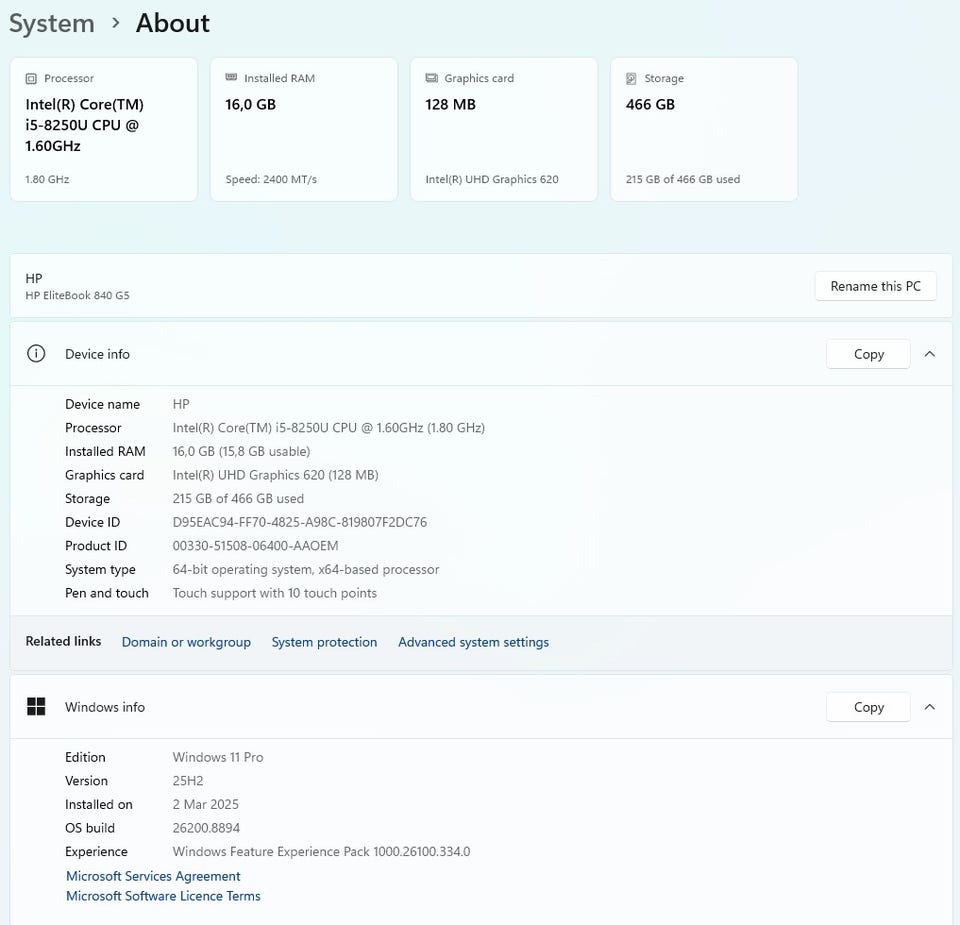The height and width of the screenshot is (925, 960).
Task: Collapse the Windows info section chevron
Action: click(929, 706)
